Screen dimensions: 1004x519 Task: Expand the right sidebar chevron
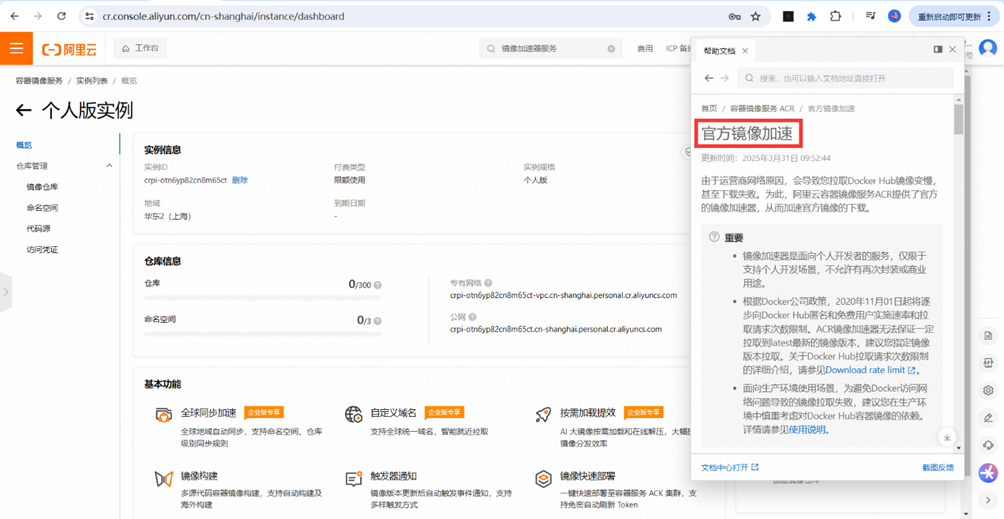coord(988,499)
